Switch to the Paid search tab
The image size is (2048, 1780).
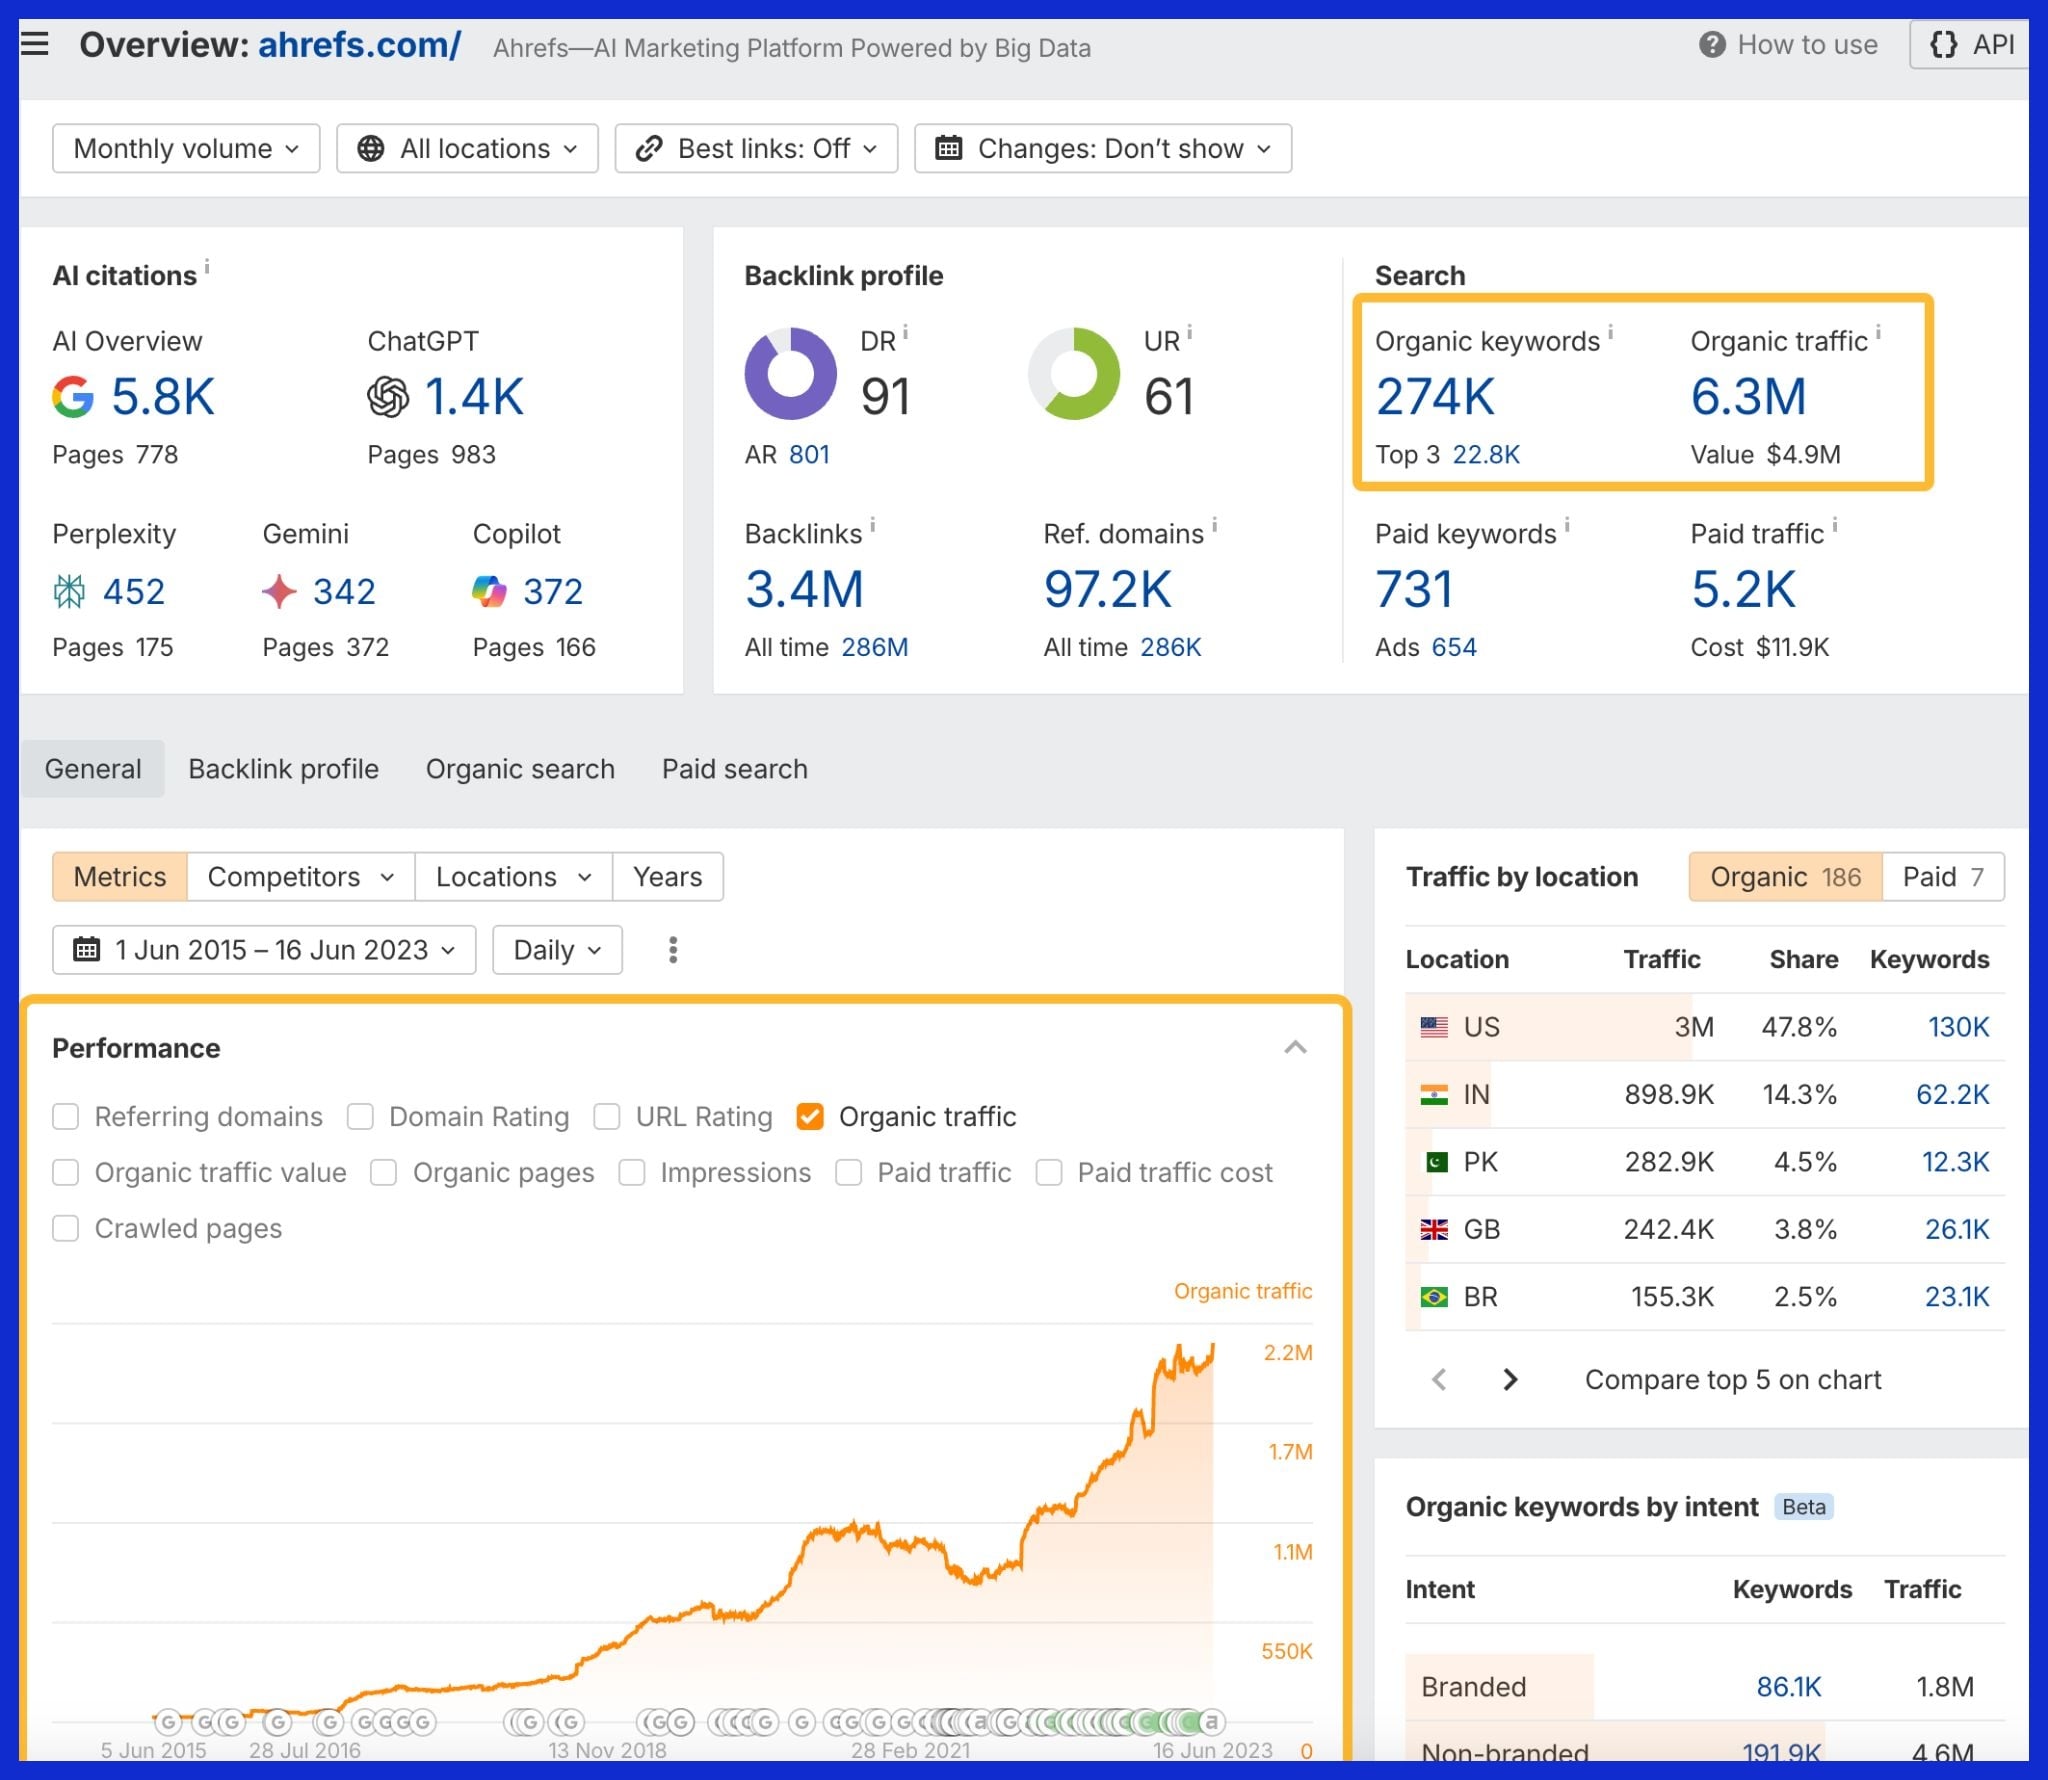735,769
